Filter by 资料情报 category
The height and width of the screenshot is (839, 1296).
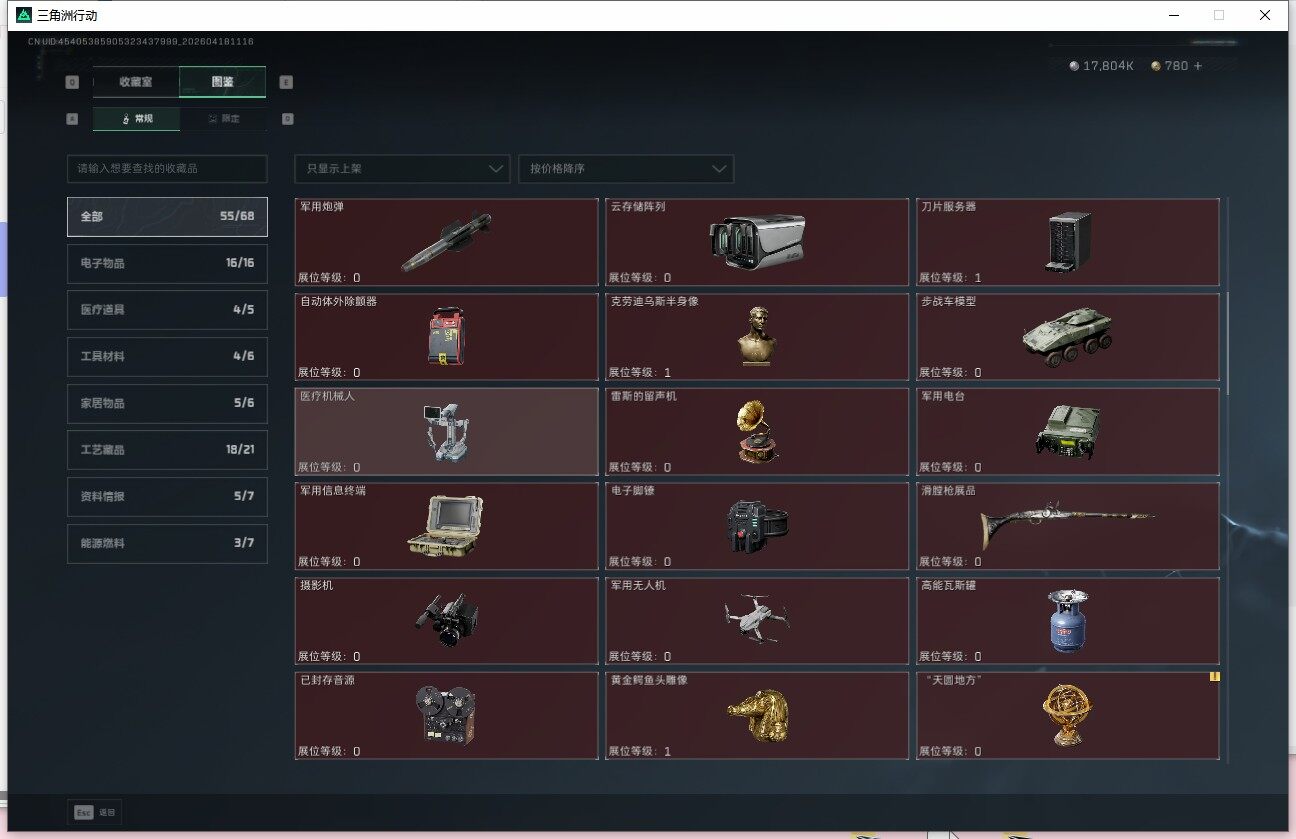point(167,497)
